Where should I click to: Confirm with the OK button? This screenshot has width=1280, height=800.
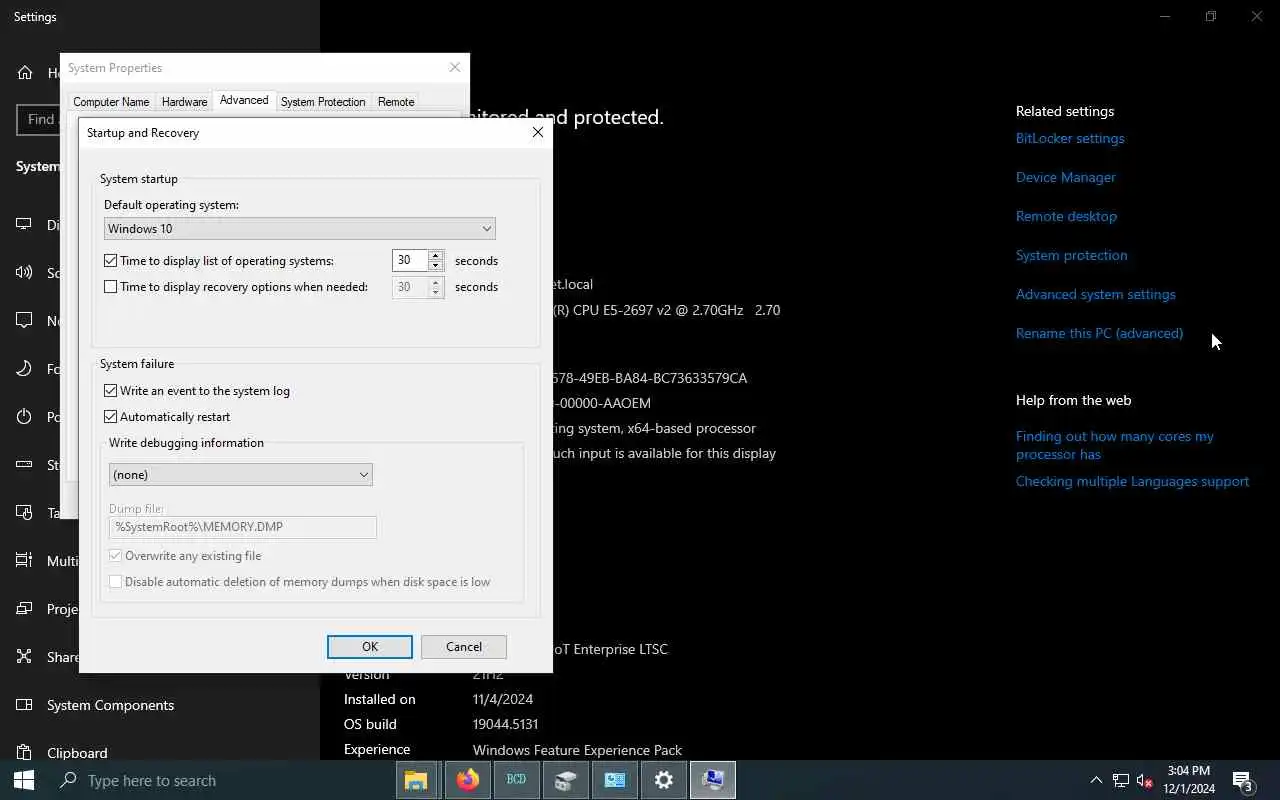pos(370,647)
